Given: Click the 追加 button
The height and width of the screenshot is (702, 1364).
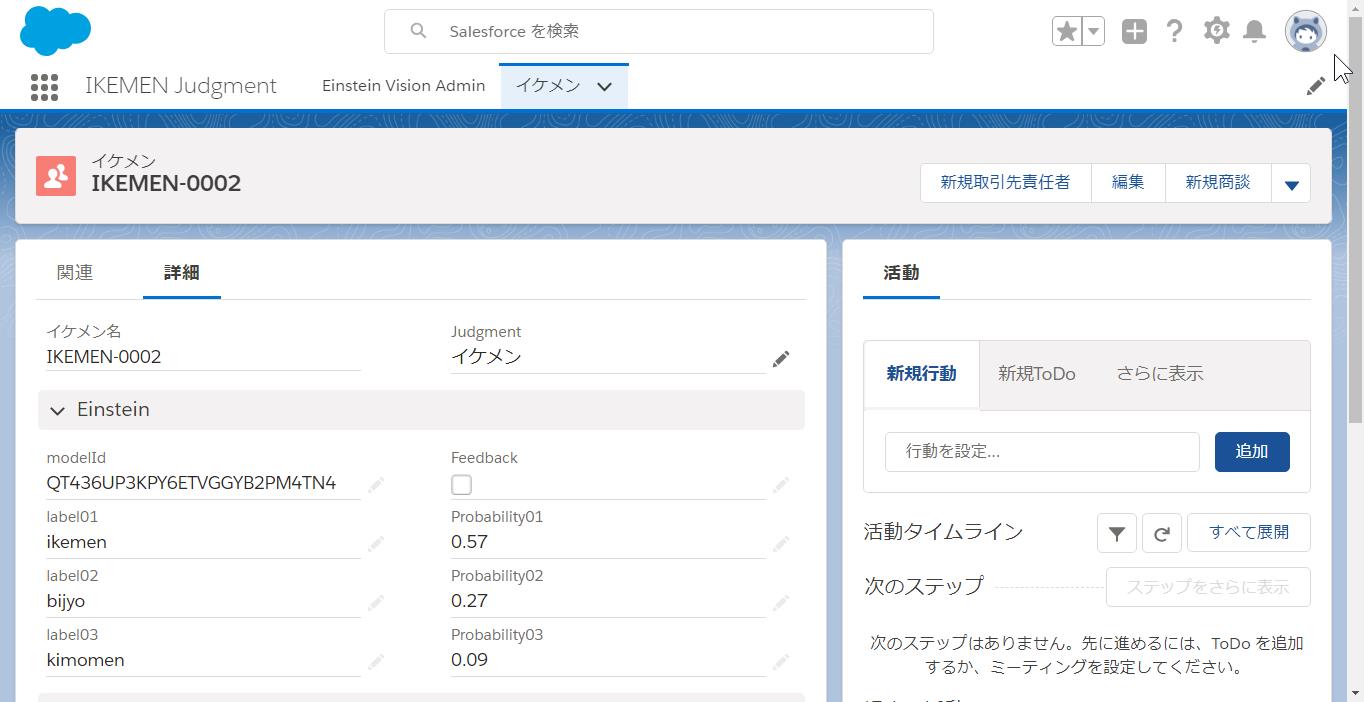Looking at the screenshot, I should point(1252,452).
